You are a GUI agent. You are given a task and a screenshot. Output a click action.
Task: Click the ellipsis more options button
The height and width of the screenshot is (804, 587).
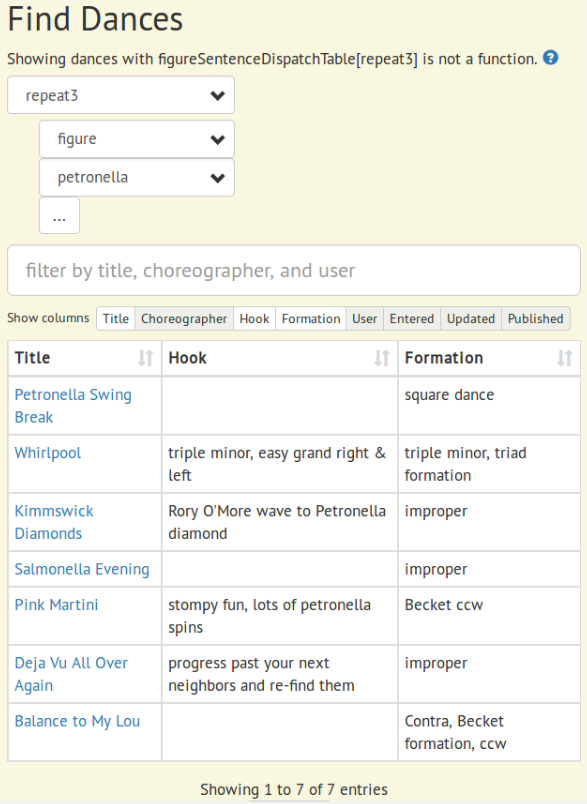(x=59, y=216)
